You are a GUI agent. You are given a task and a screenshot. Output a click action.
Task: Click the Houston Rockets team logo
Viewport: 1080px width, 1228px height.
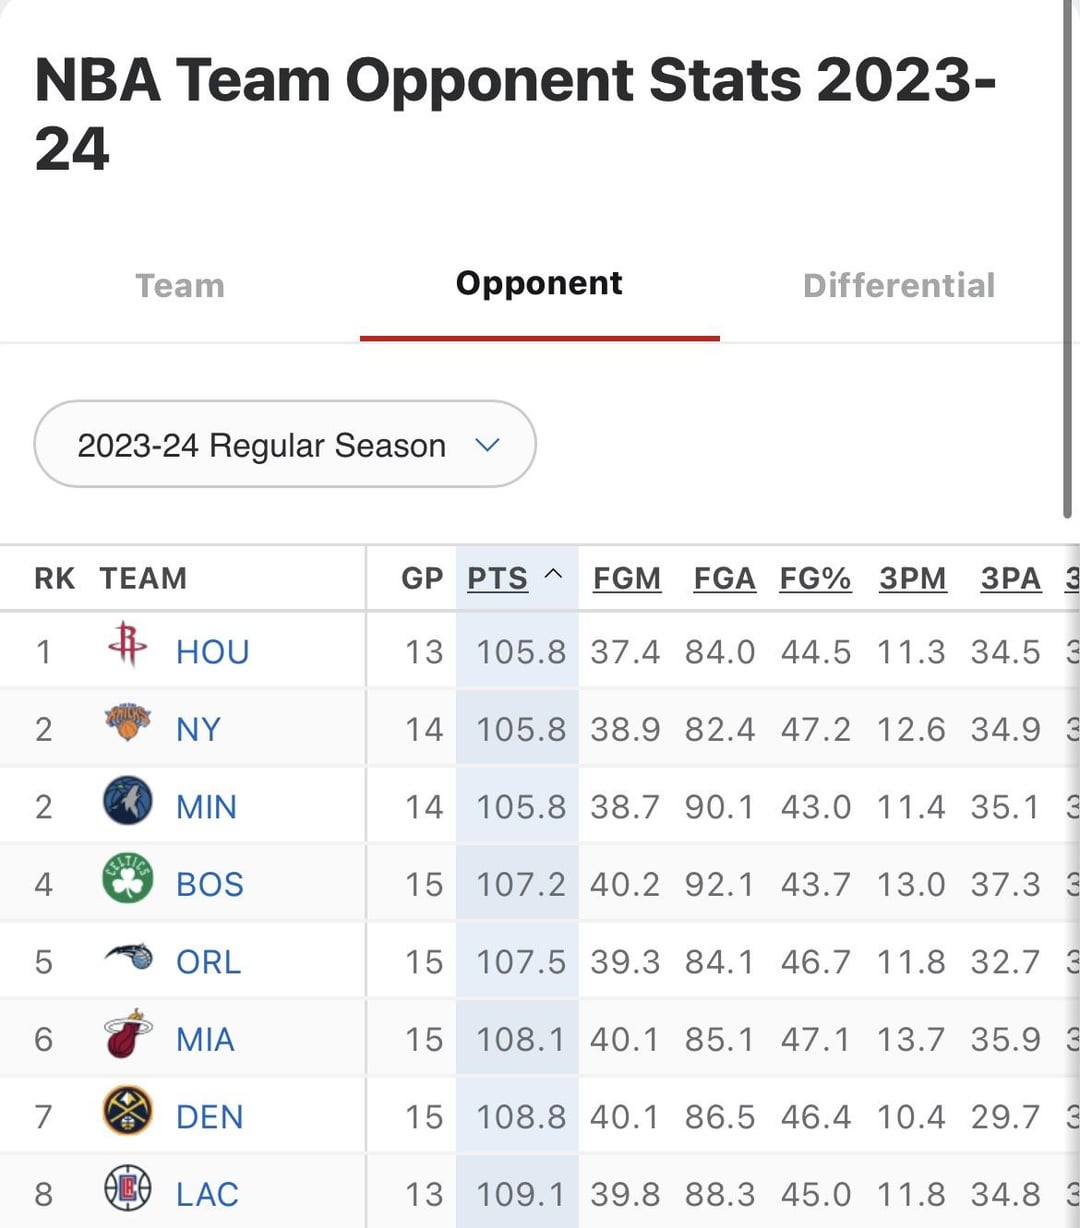coord(127,644)
